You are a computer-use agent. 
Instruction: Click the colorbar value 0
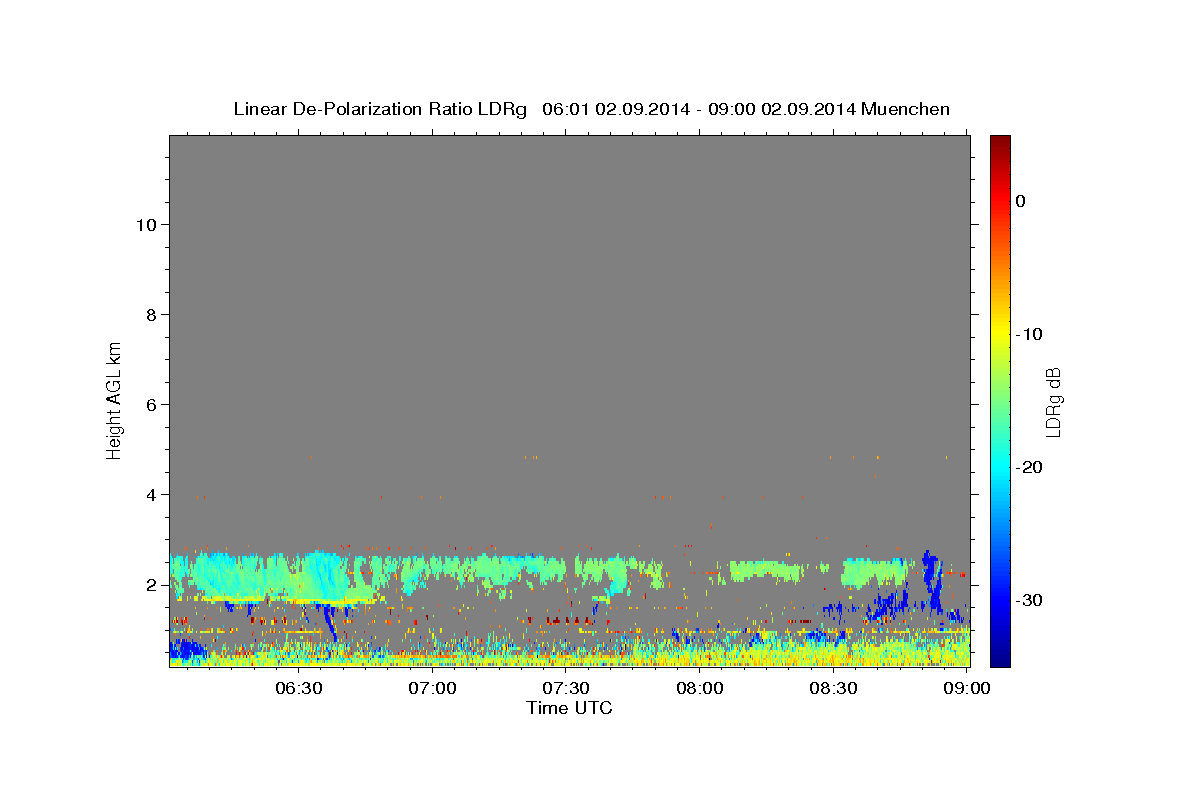coord(1021,201)
